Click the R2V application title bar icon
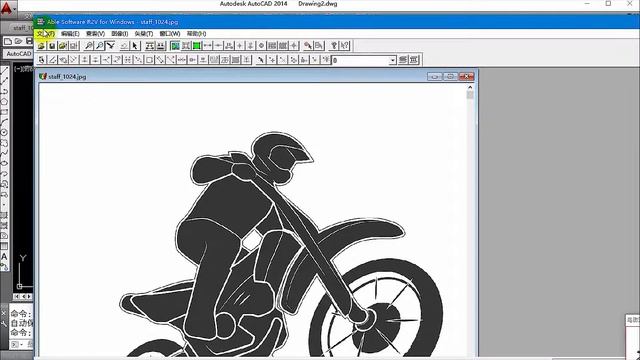This screenshot has width=640, height=360. click(x=40, y=22)
